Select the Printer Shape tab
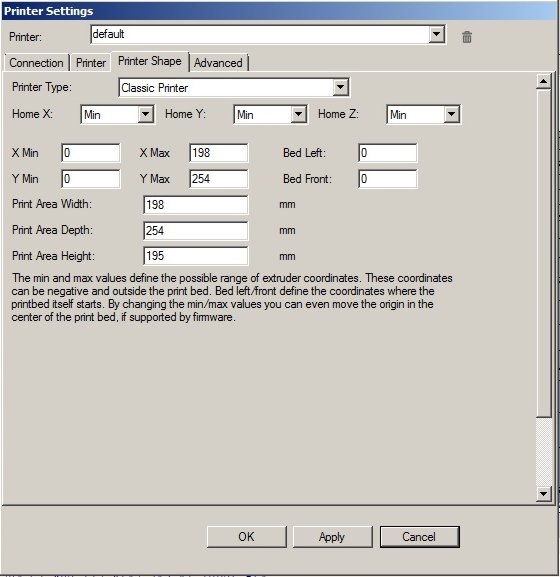The height and width of the screenshot is (577, 560). [150, 61]
